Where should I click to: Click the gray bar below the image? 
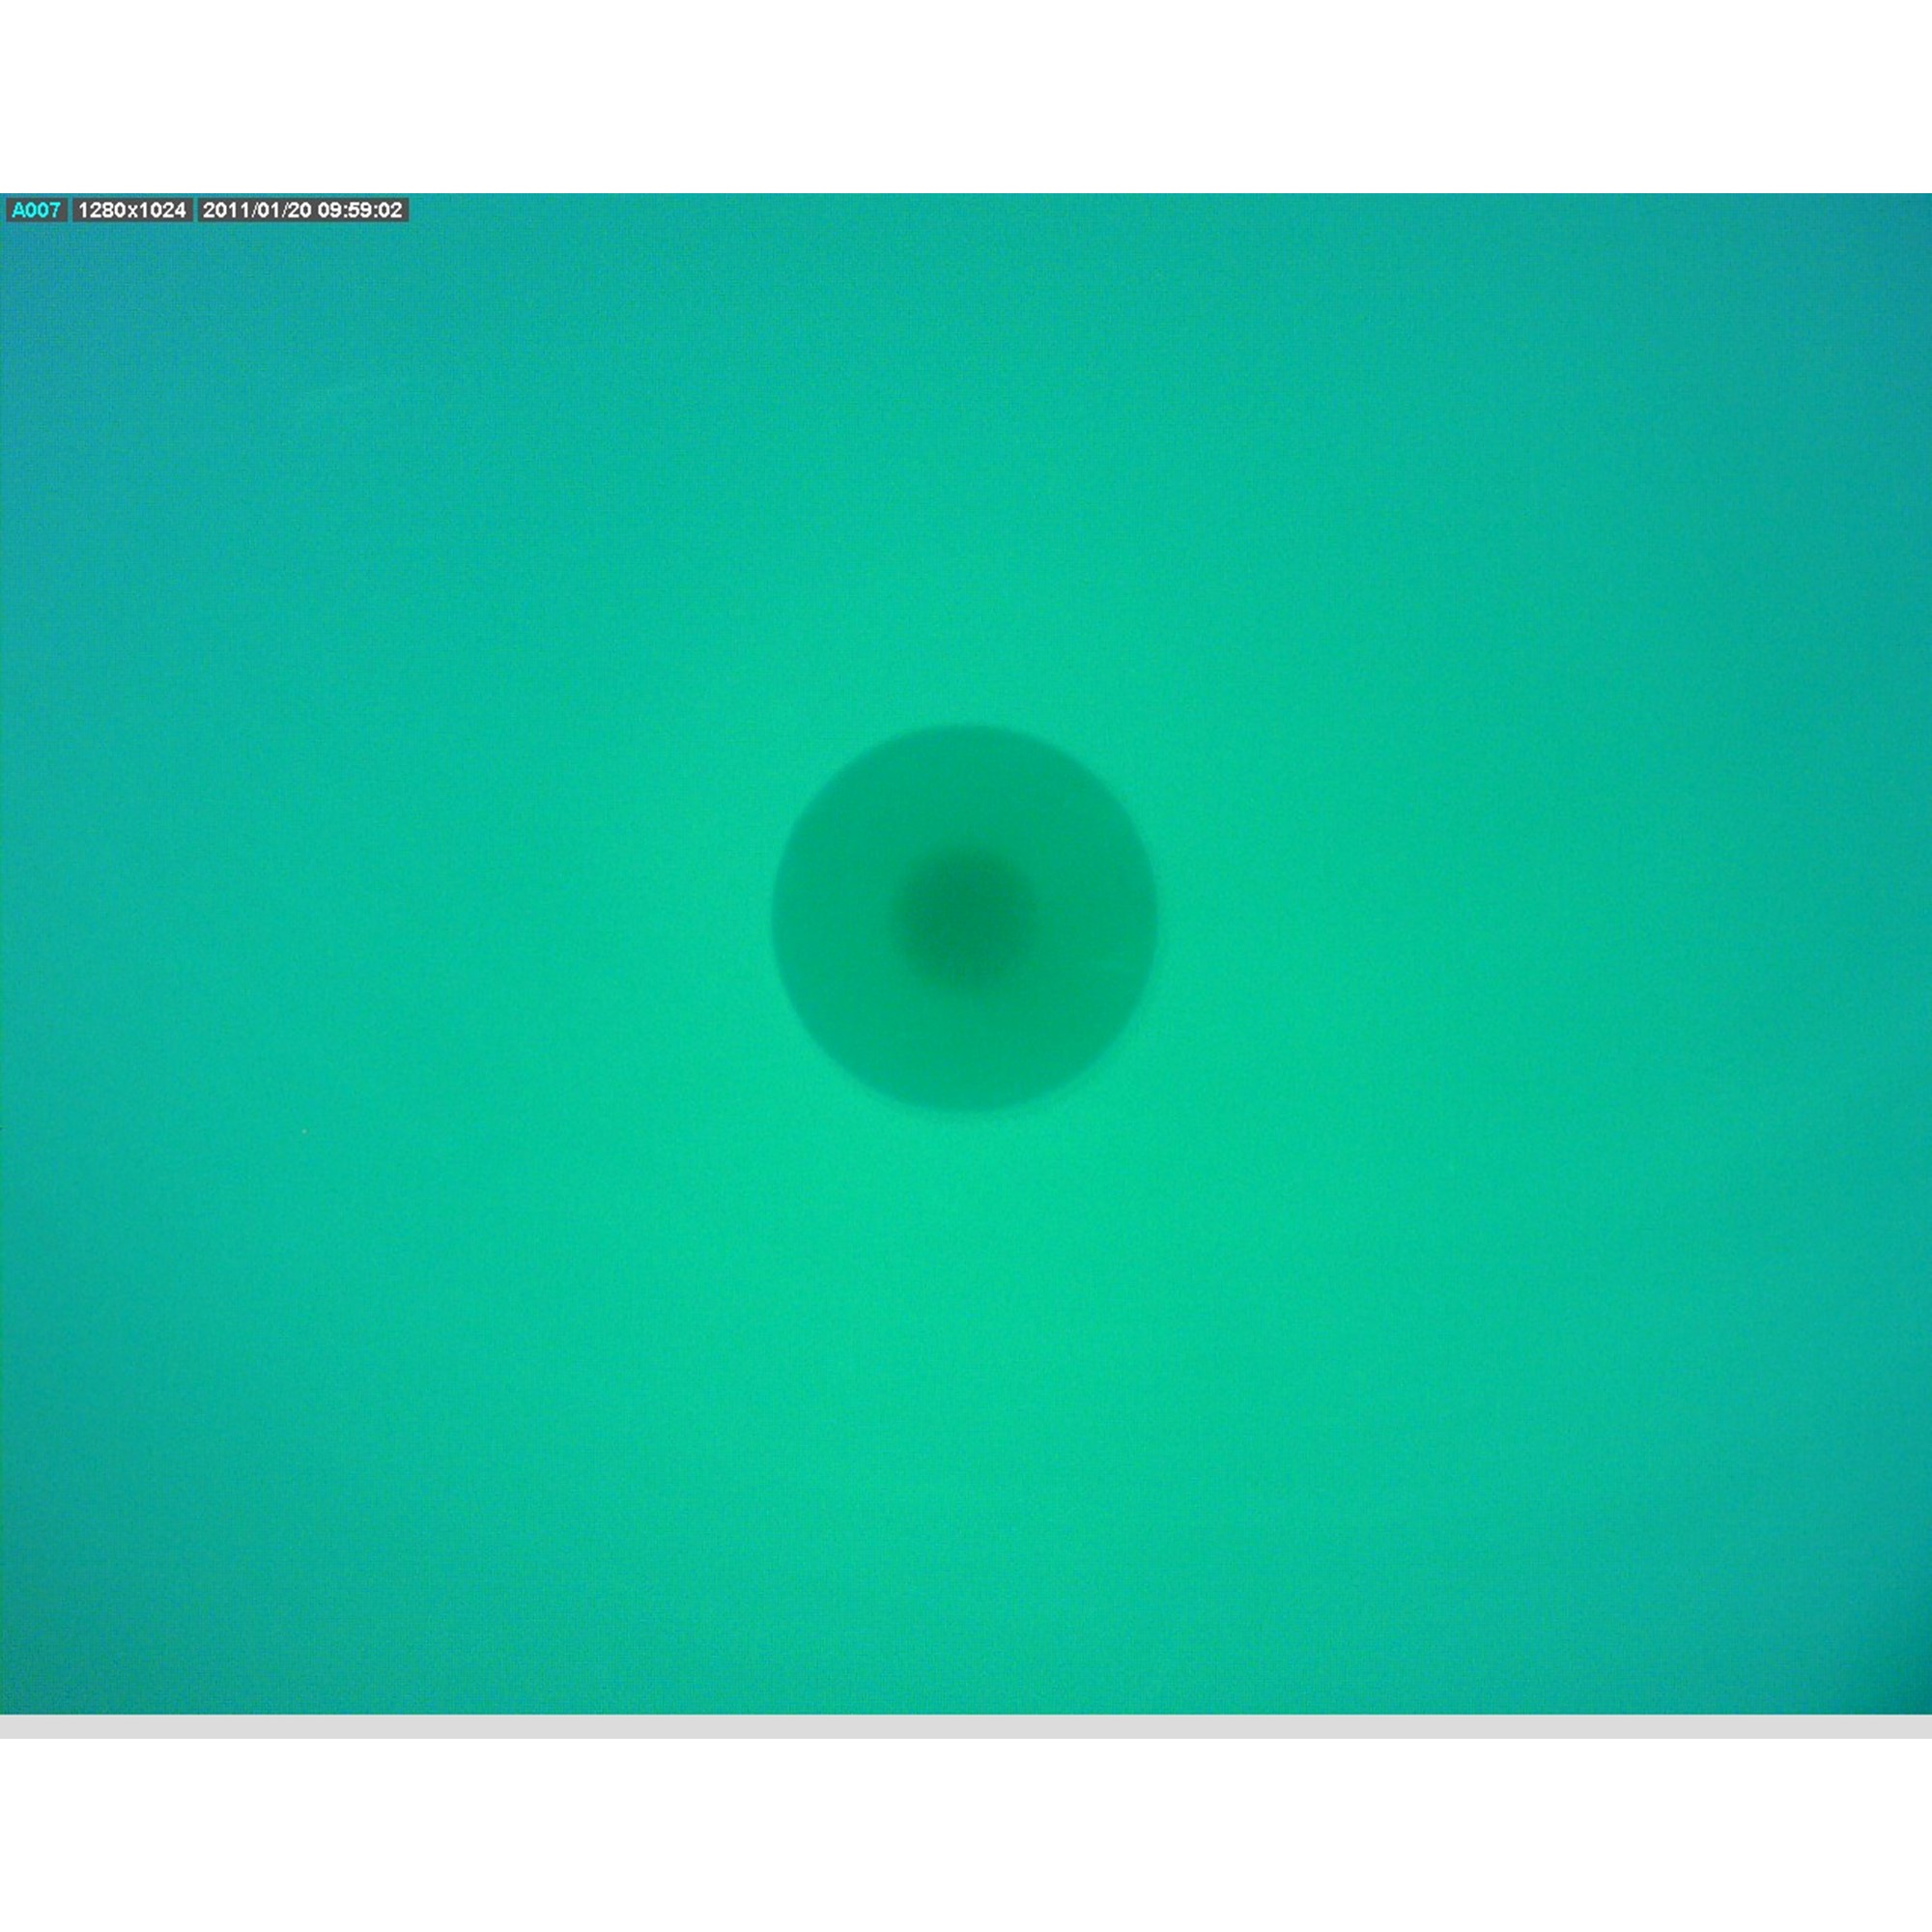[x=966, y=1726]
